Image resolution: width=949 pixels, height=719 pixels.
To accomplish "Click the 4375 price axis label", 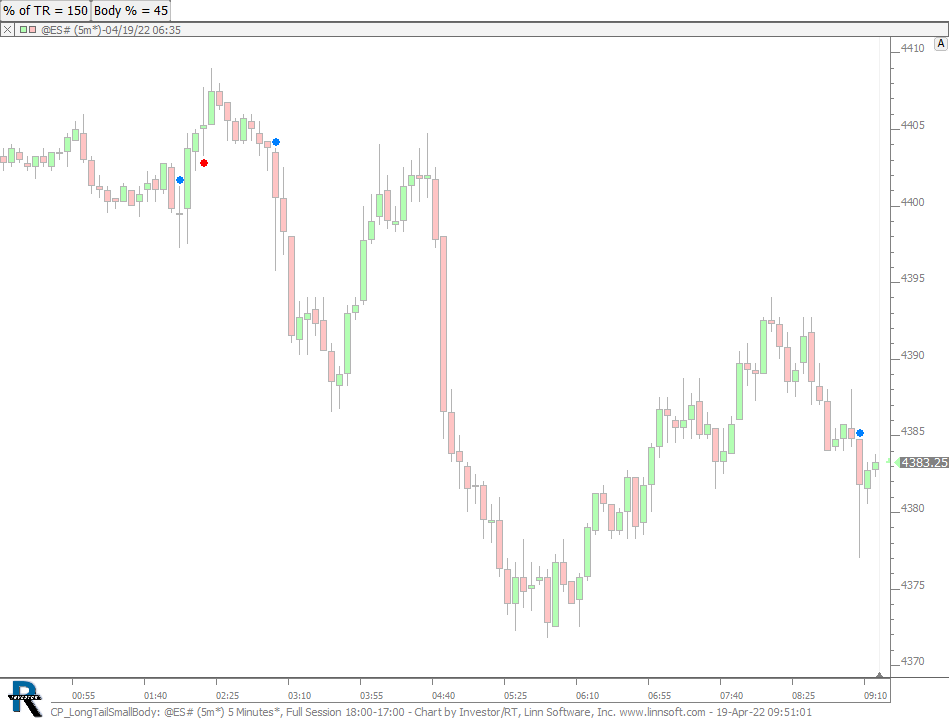I will click(913, 585).
